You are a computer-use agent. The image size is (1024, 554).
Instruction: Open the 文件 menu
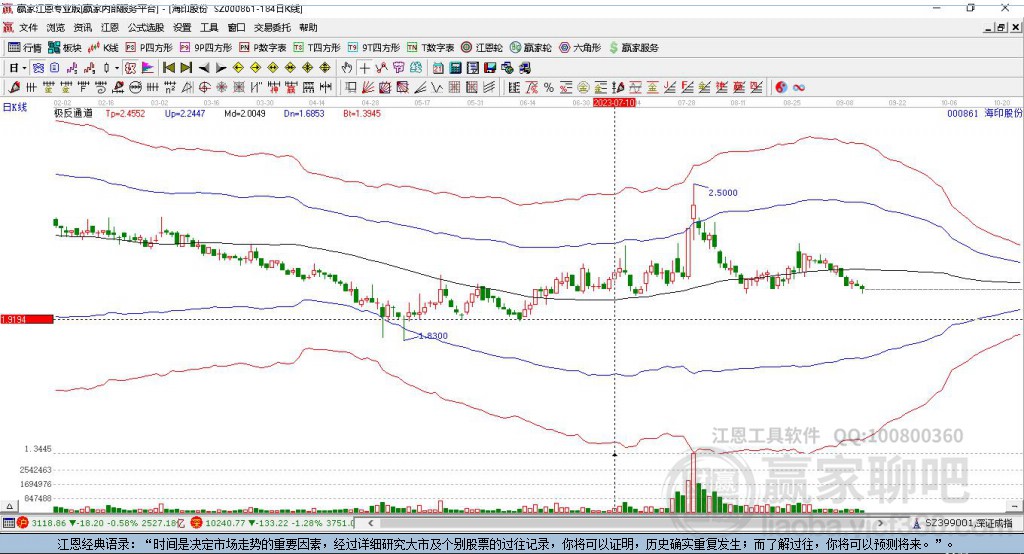point(28,27)
